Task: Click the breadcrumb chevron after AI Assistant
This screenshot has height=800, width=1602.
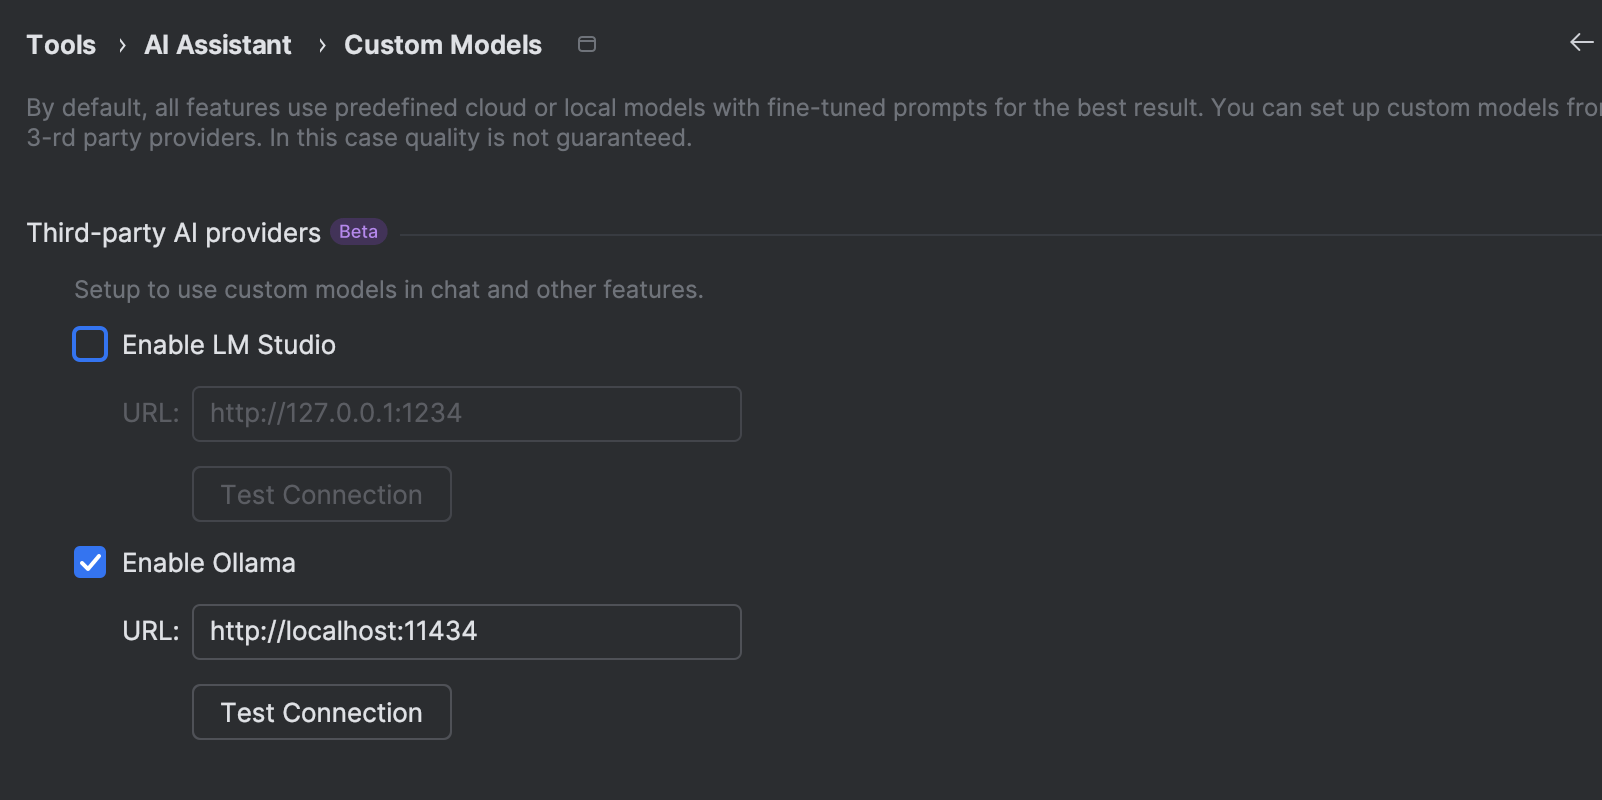Action: coord(322,45)
